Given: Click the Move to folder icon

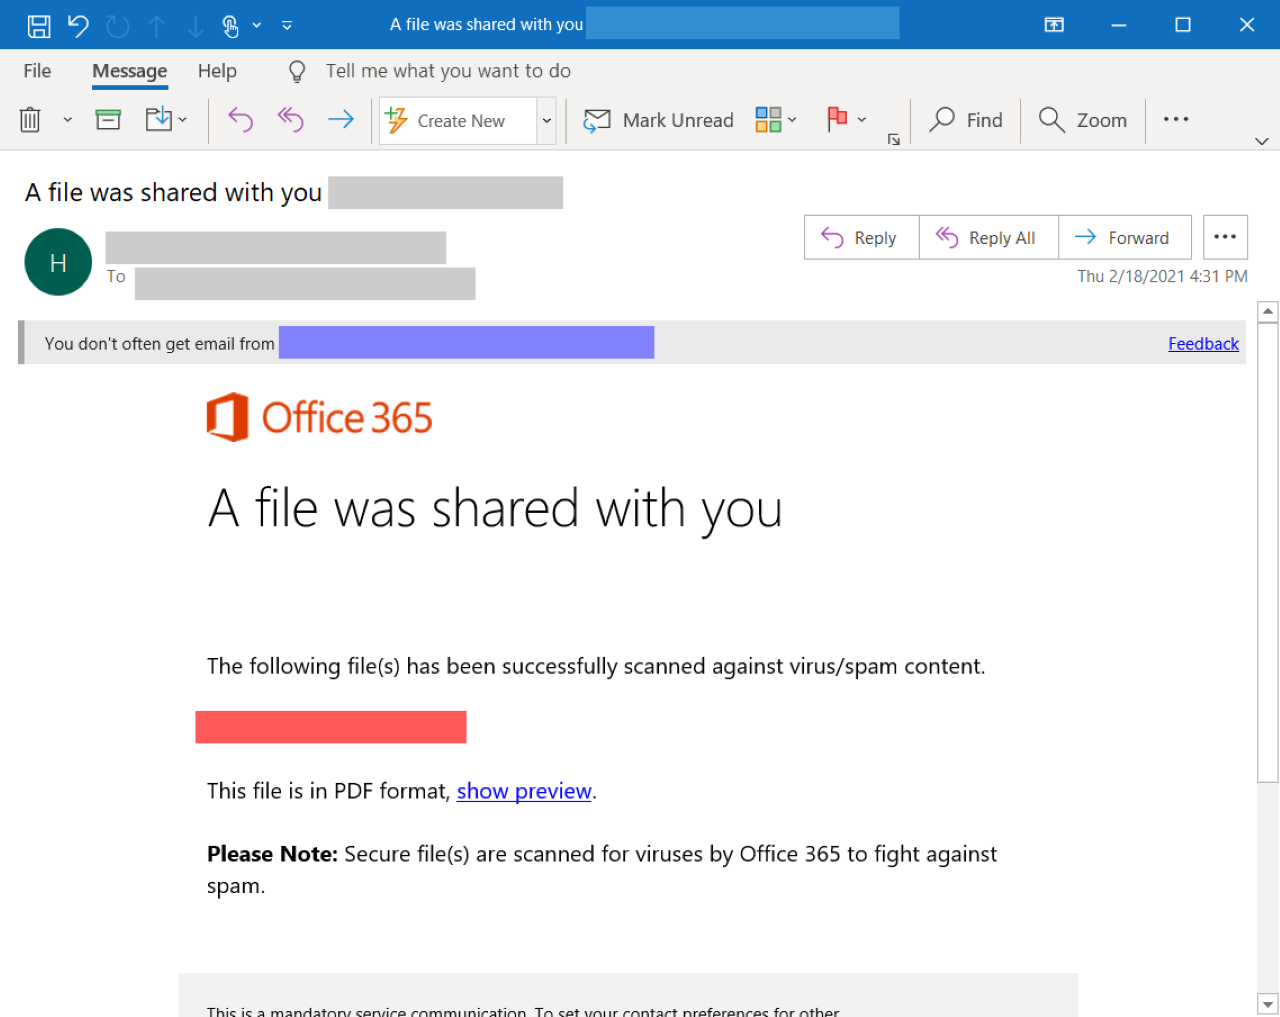Looking at the screenshot, I should 159,120.
